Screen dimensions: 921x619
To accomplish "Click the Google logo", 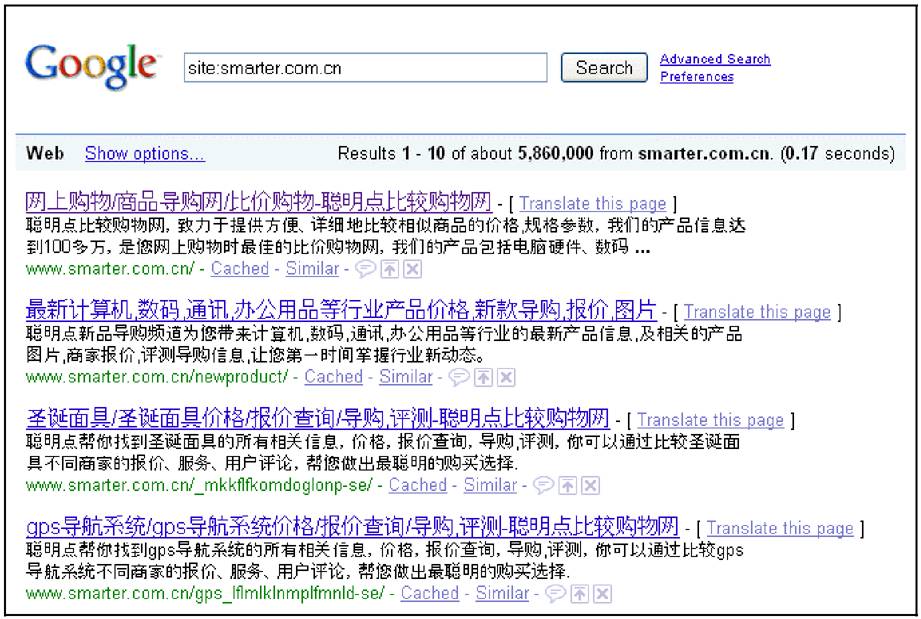I will tap(92, 66).
